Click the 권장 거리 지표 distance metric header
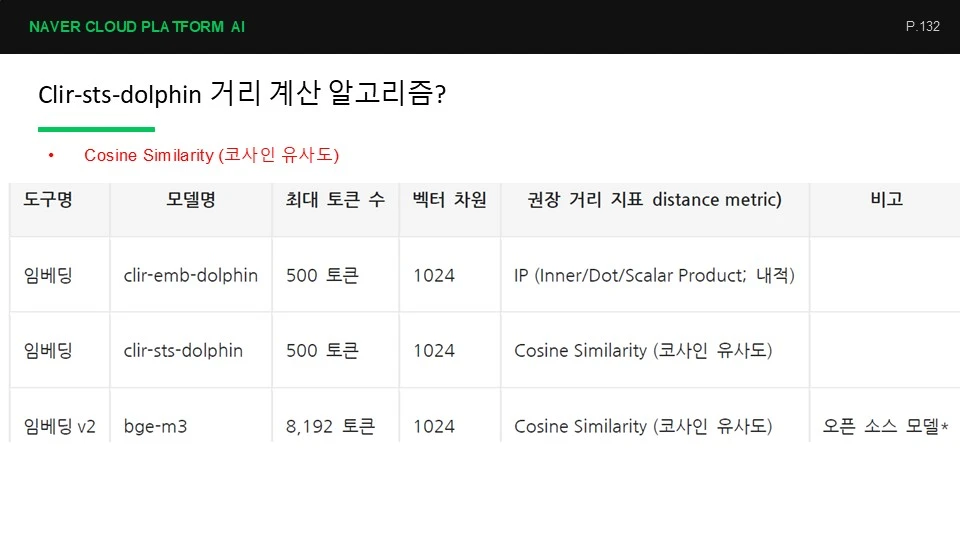 [654, 200]
